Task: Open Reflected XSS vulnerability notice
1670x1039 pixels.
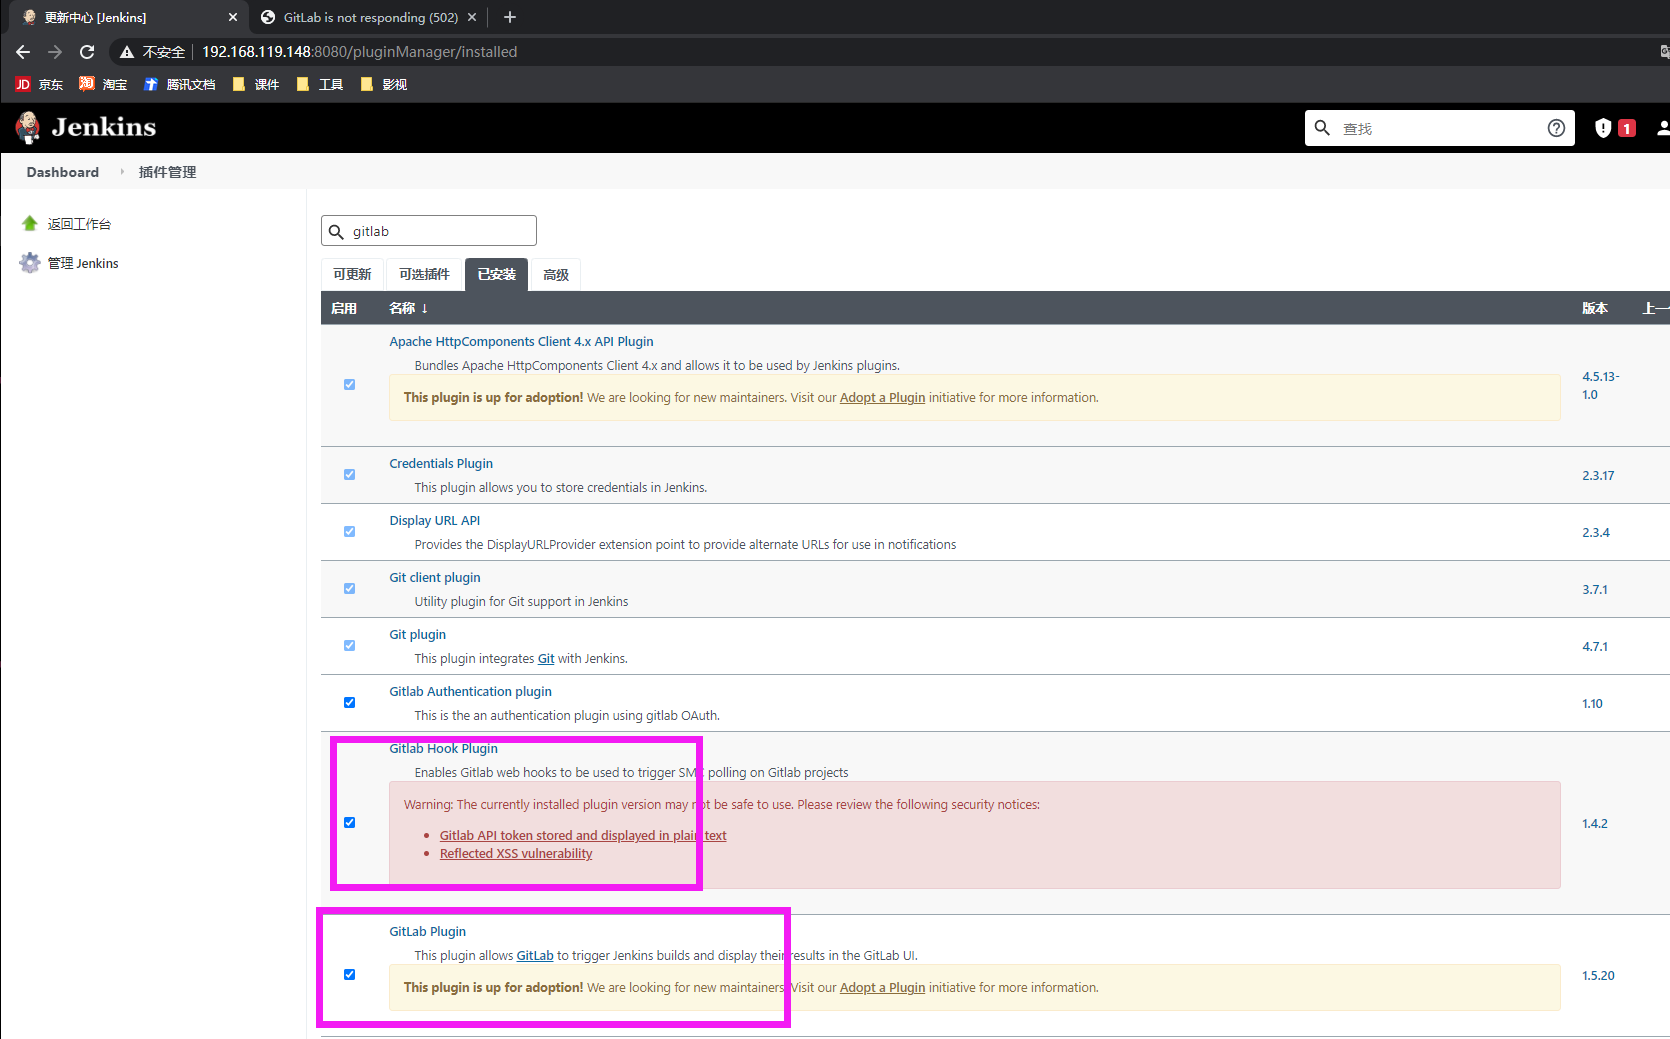Action: click(x=516, y=854)
